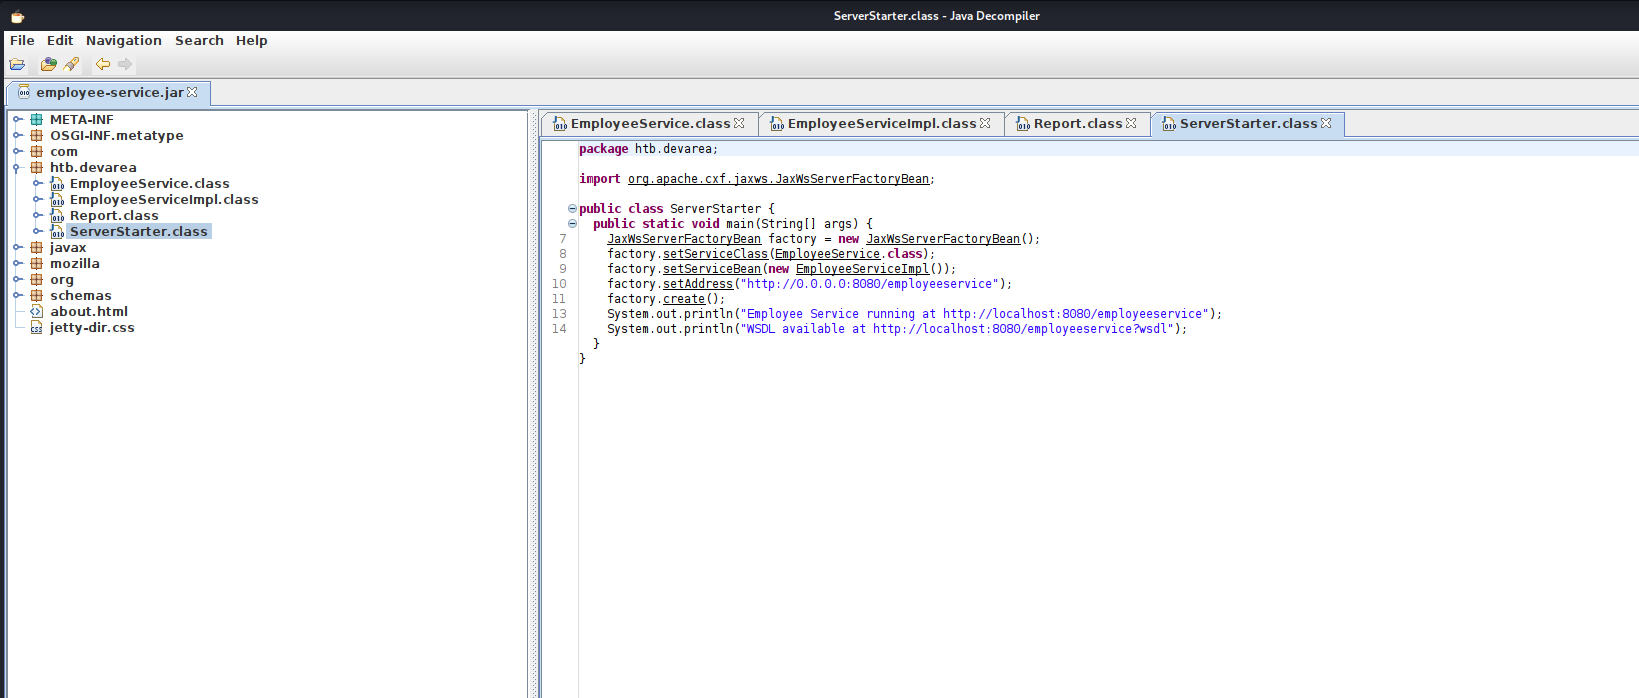1639x698 pixels.
Task: Open the Navigation menu
Action: (x=124, y=41)
